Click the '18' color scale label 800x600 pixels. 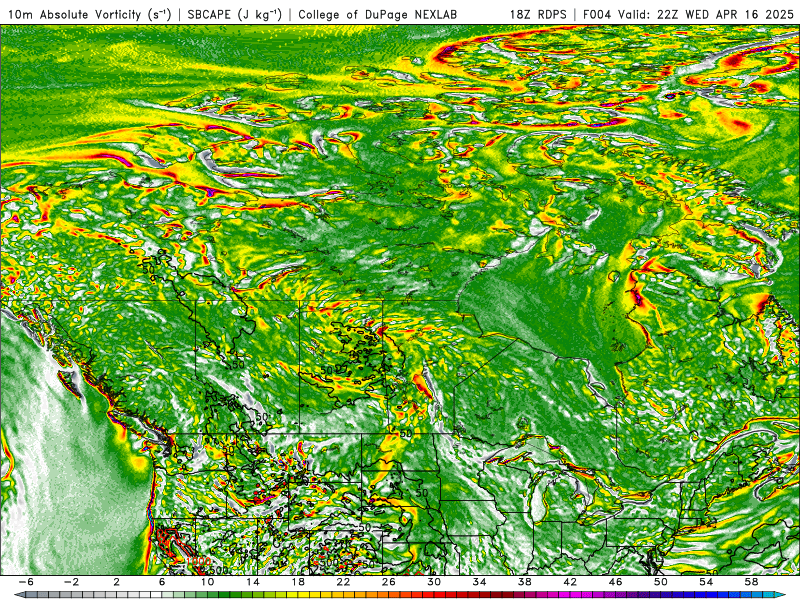click(298, 582)
